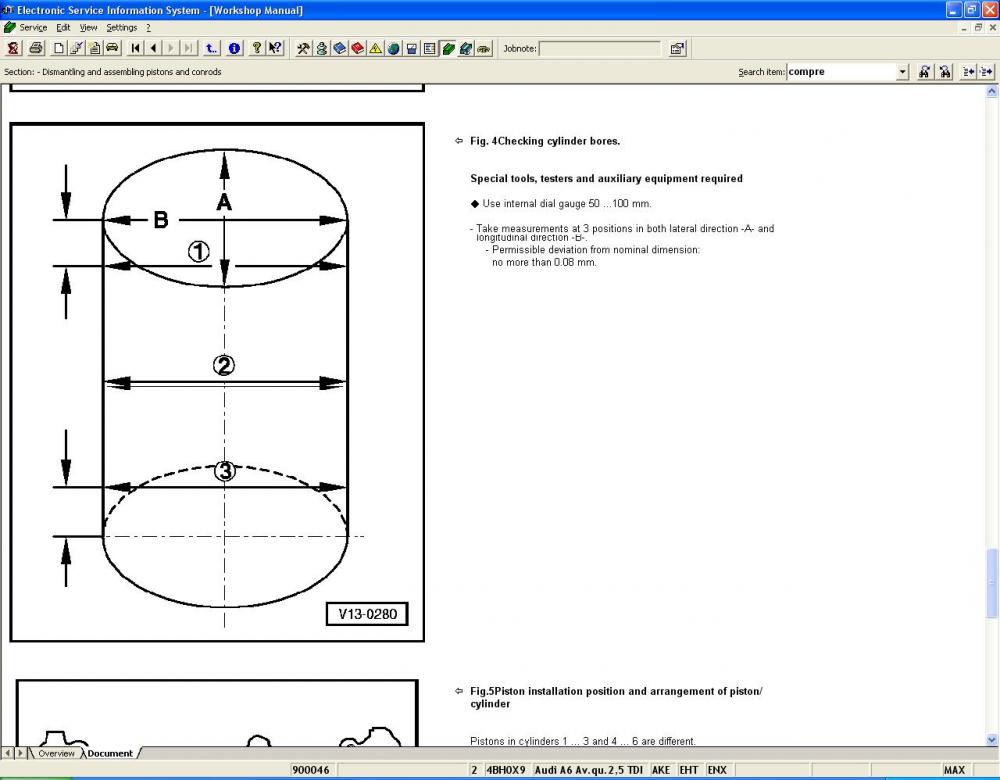Click the car icon in toolbar

point(112,48)
